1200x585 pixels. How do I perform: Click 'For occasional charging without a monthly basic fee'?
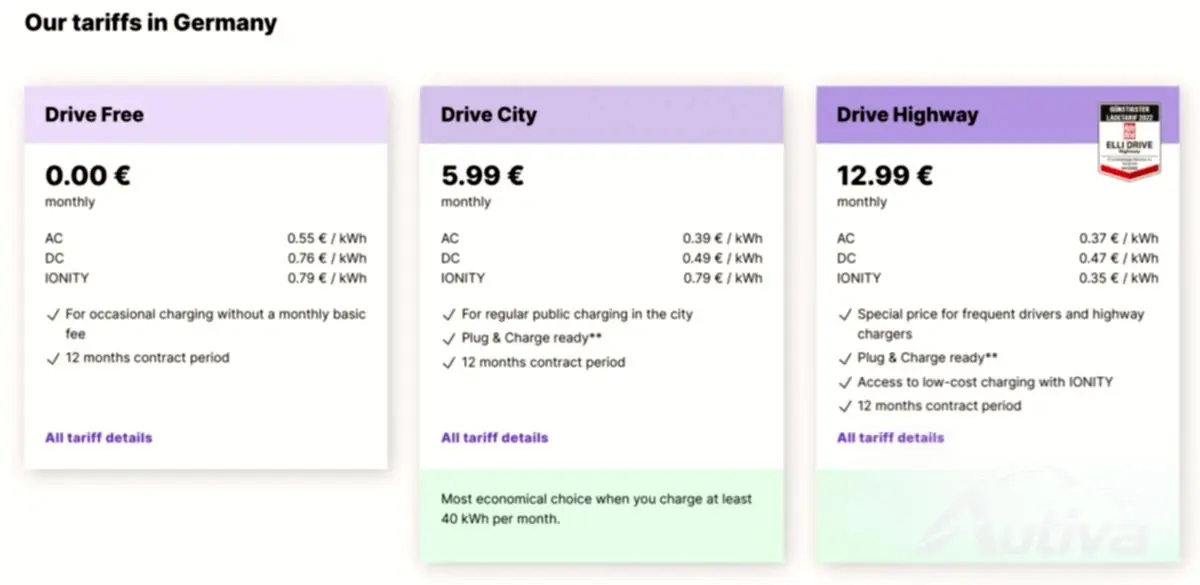216,324
